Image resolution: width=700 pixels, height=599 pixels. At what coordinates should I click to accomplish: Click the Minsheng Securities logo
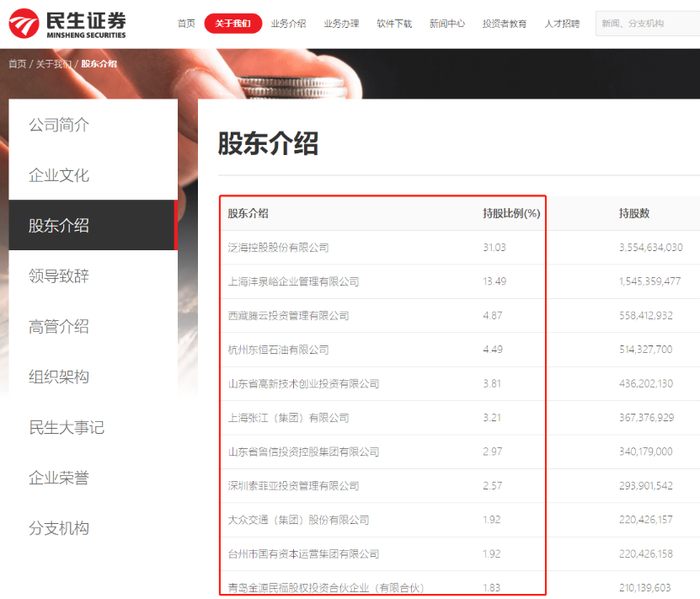click(67, 24)
